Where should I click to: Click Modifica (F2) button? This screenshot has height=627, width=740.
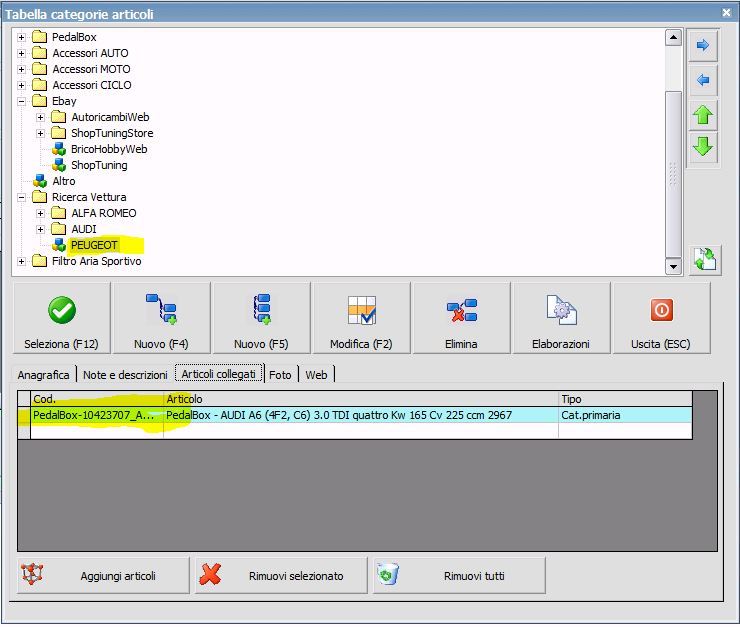coord(362,318)
